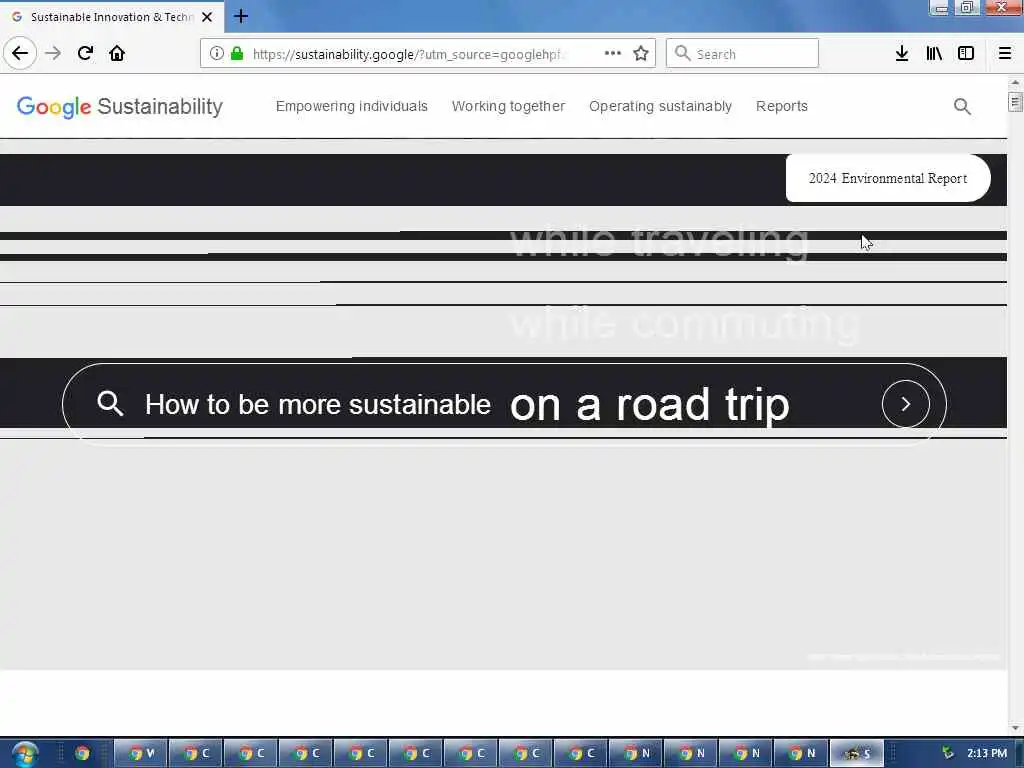Restore down the Firefox window
Screen dimensions: 1024x768
point(967,8)
